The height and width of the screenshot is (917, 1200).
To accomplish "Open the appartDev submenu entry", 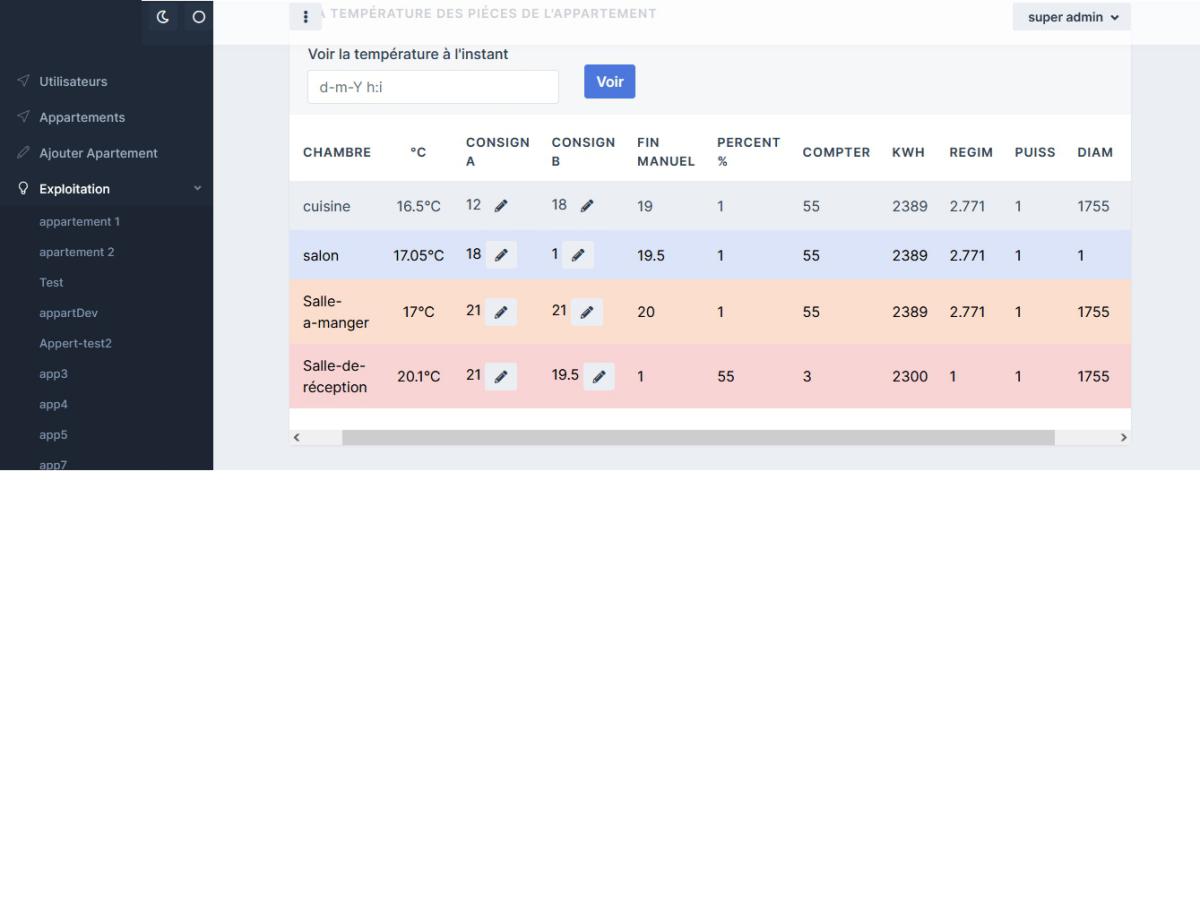I will [x=68, y=313].
